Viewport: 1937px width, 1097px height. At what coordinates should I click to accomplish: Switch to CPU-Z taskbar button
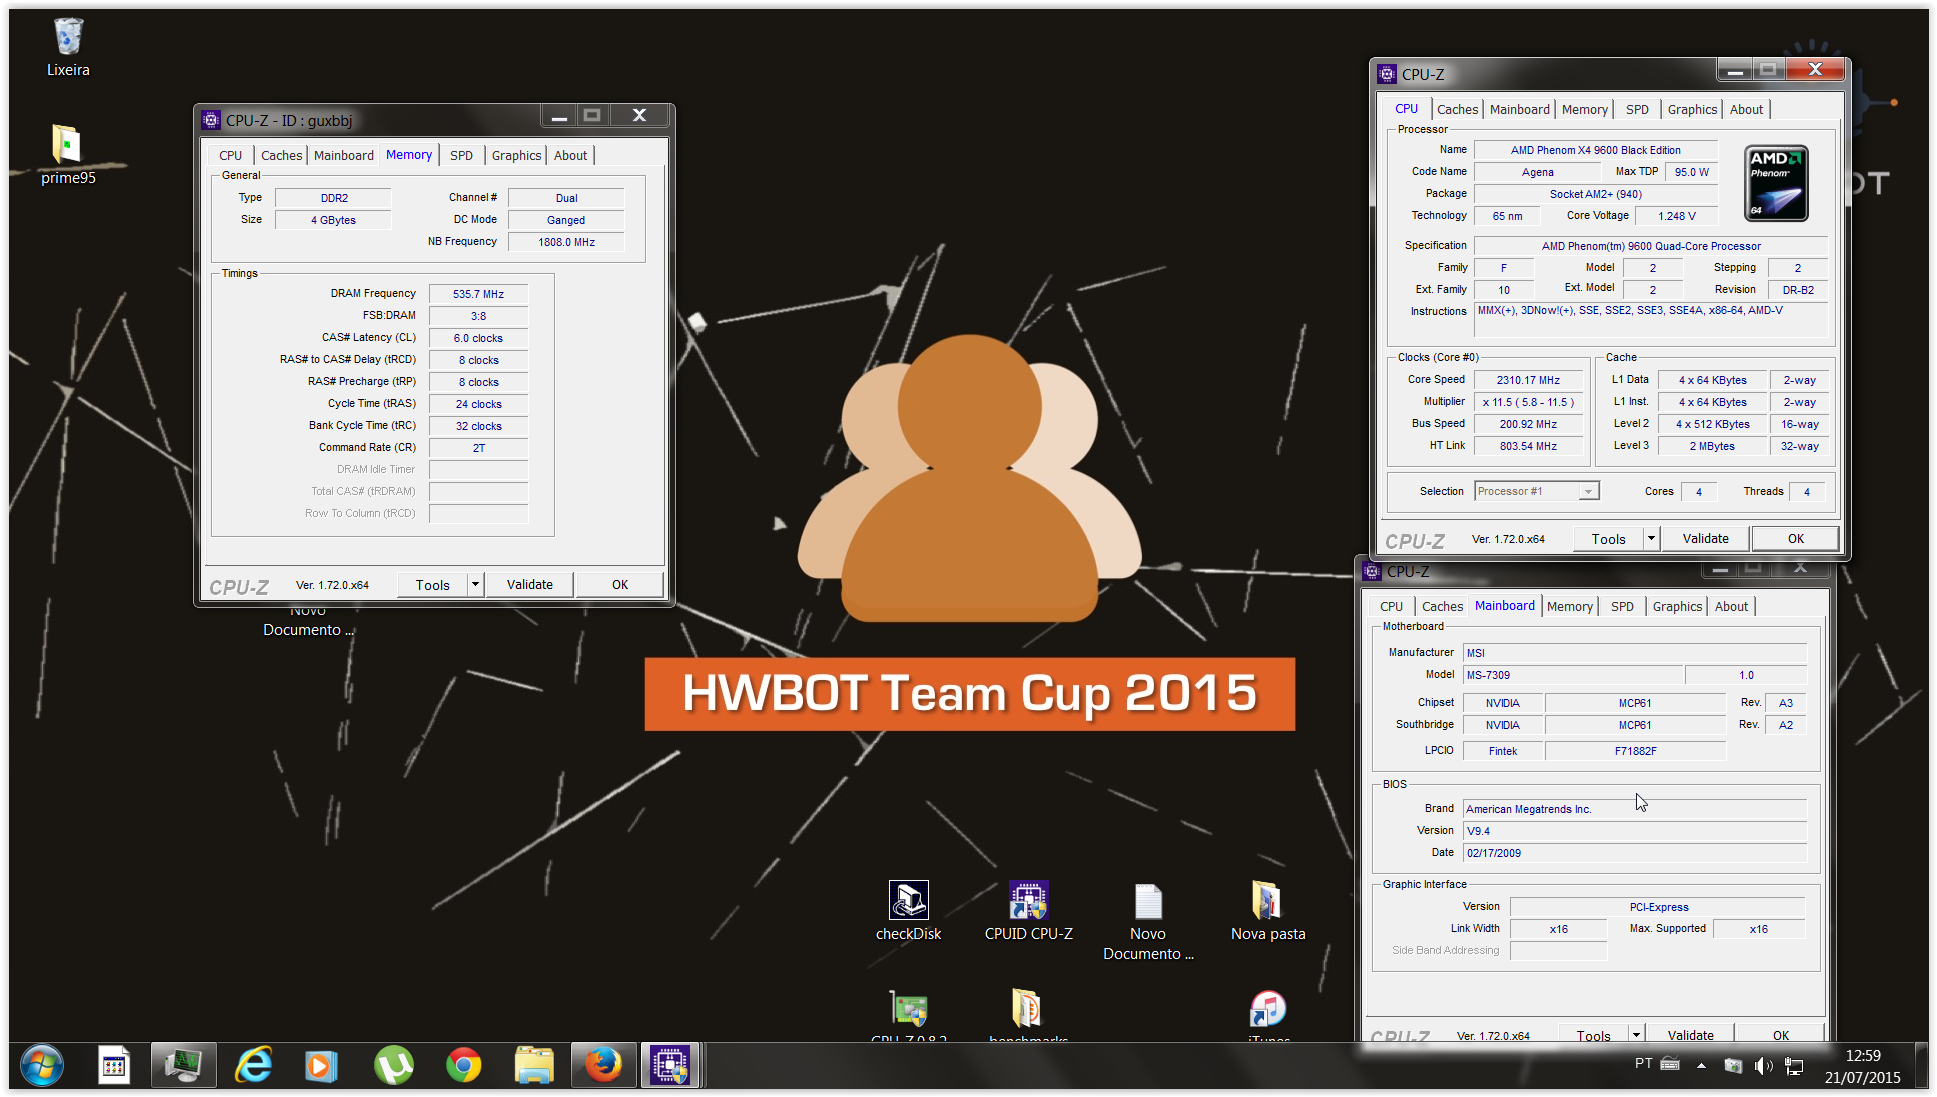tap(671, 1066)
